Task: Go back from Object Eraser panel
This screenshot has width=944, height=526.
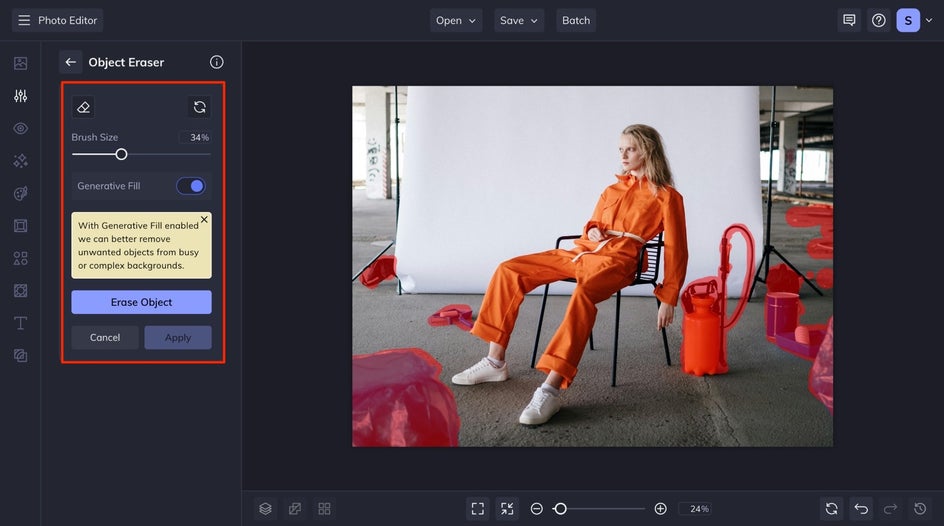Action: (x=70, y=62)
